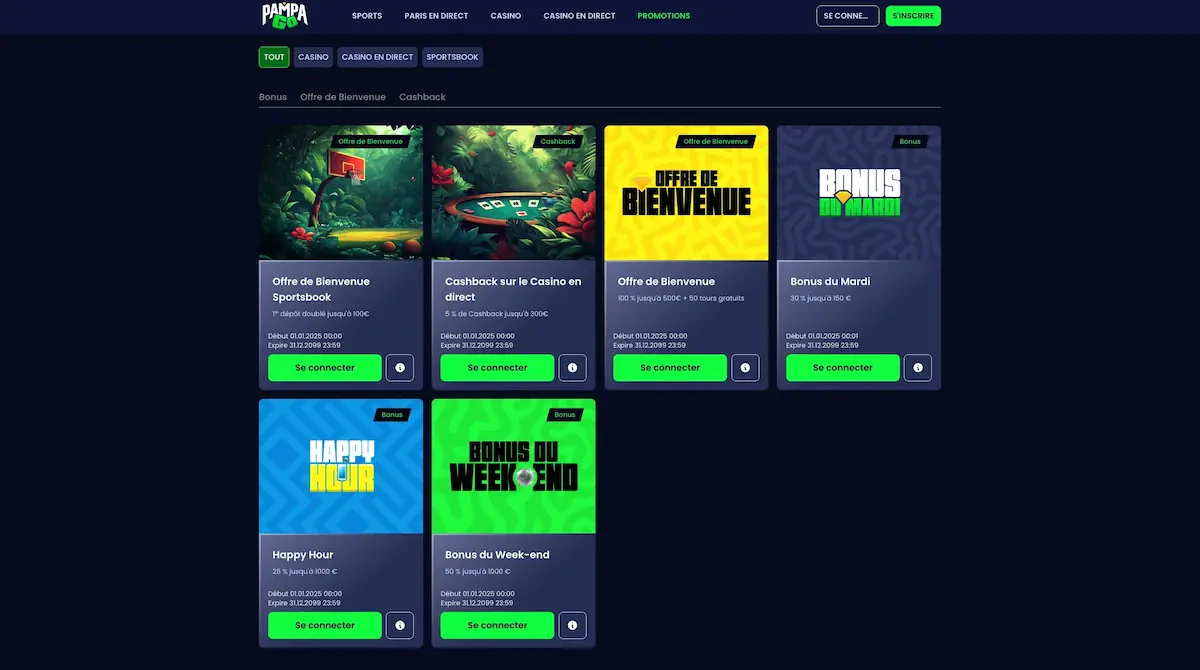Open info icon for Bonus du Week-end
The image size is (1200, 670).
572,625
